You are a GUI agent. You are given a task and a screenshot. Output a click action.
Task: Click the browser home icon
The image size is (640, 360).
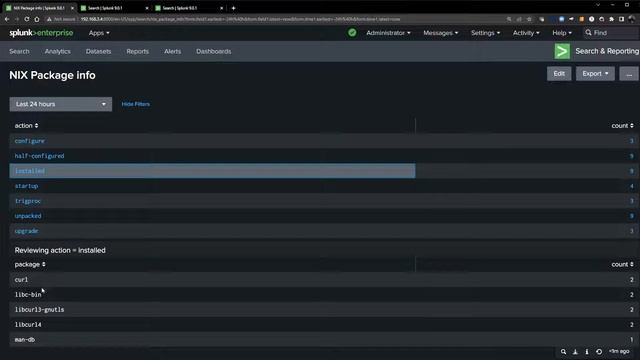coord(37,19)
